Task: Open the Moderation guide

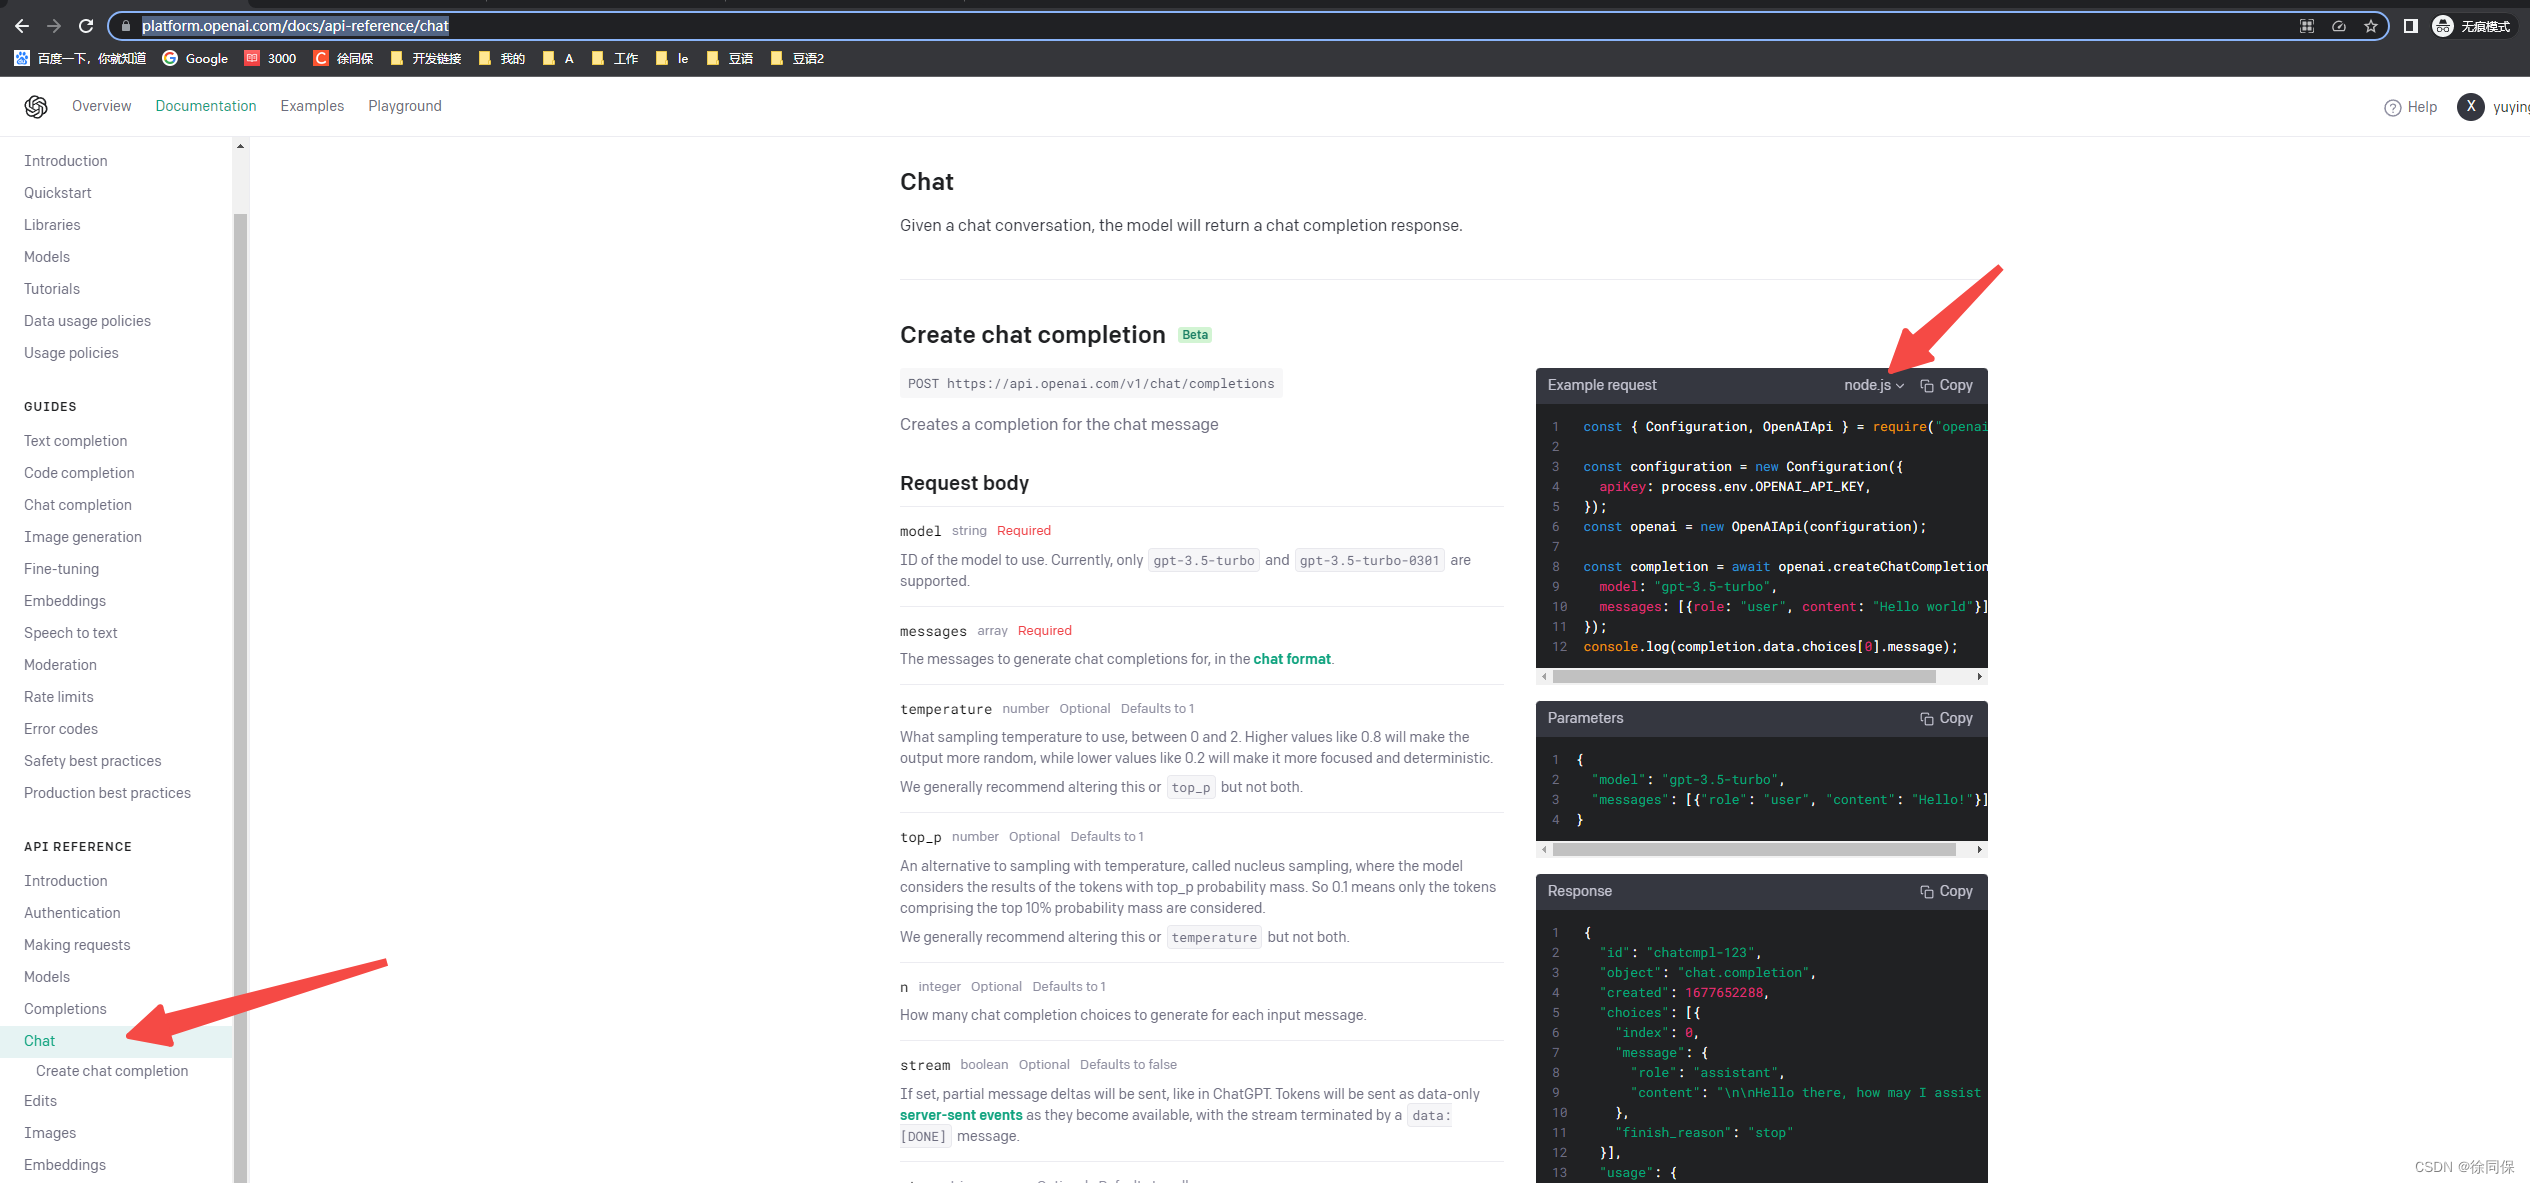Action: [61, 665]
